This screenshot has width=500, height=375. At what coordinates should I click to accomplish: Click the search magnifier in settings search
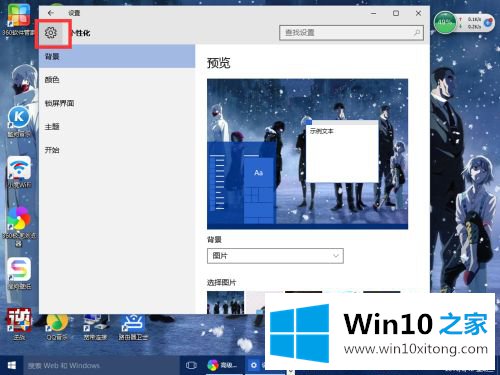(x=417, y=33)
